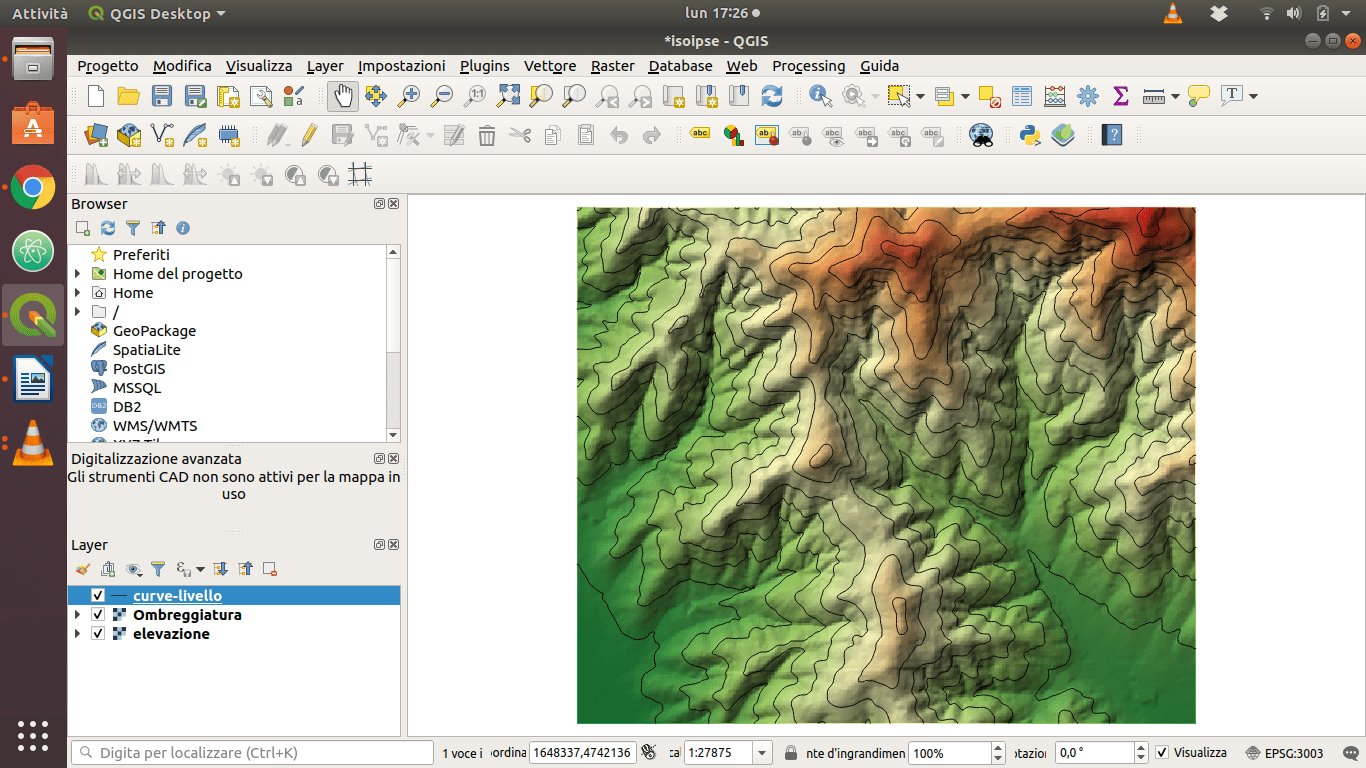The width and height of the screenshot is (1366, 768).
Task: Create a new Shapefile layer
Action: pos(162,135)
